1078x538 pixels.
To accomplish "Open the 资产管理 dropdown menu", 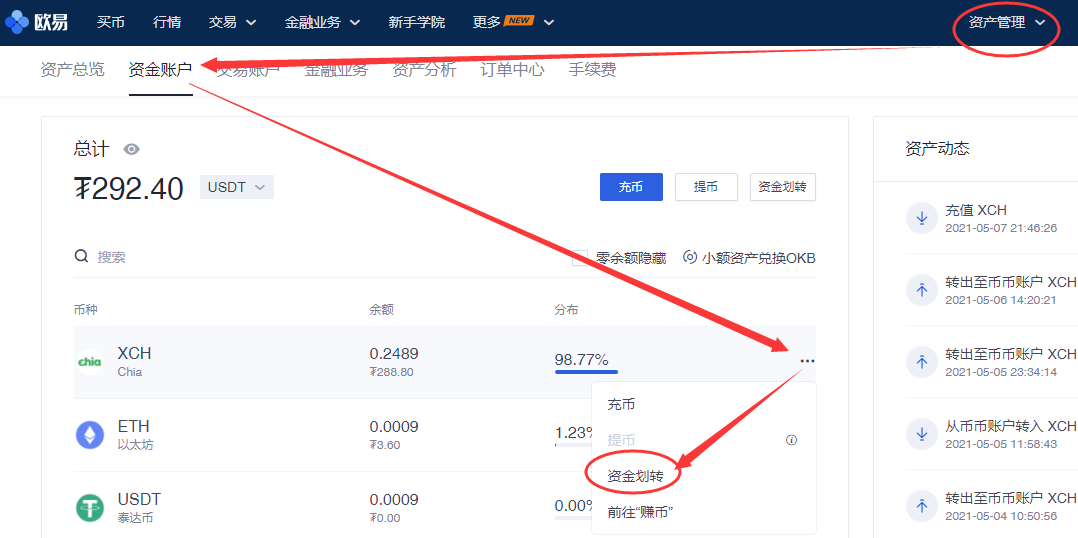I will [1006, 22].
